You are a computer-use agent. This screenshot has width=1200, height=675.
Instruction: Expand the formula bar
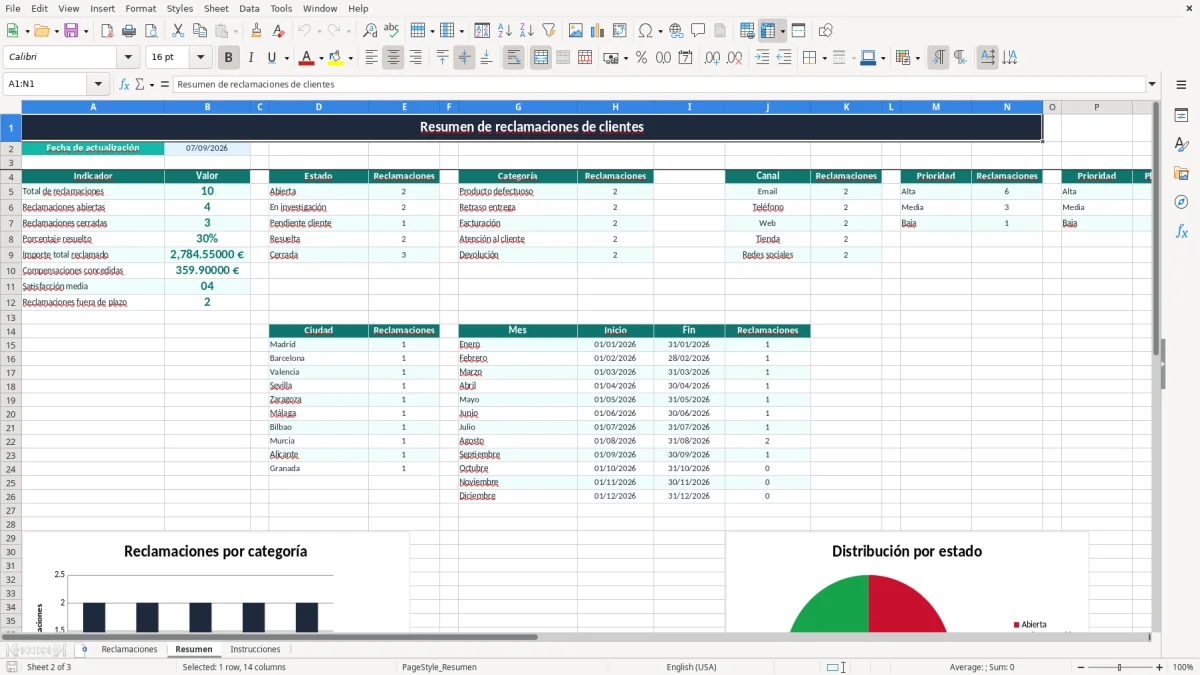tap(1152, 84)
